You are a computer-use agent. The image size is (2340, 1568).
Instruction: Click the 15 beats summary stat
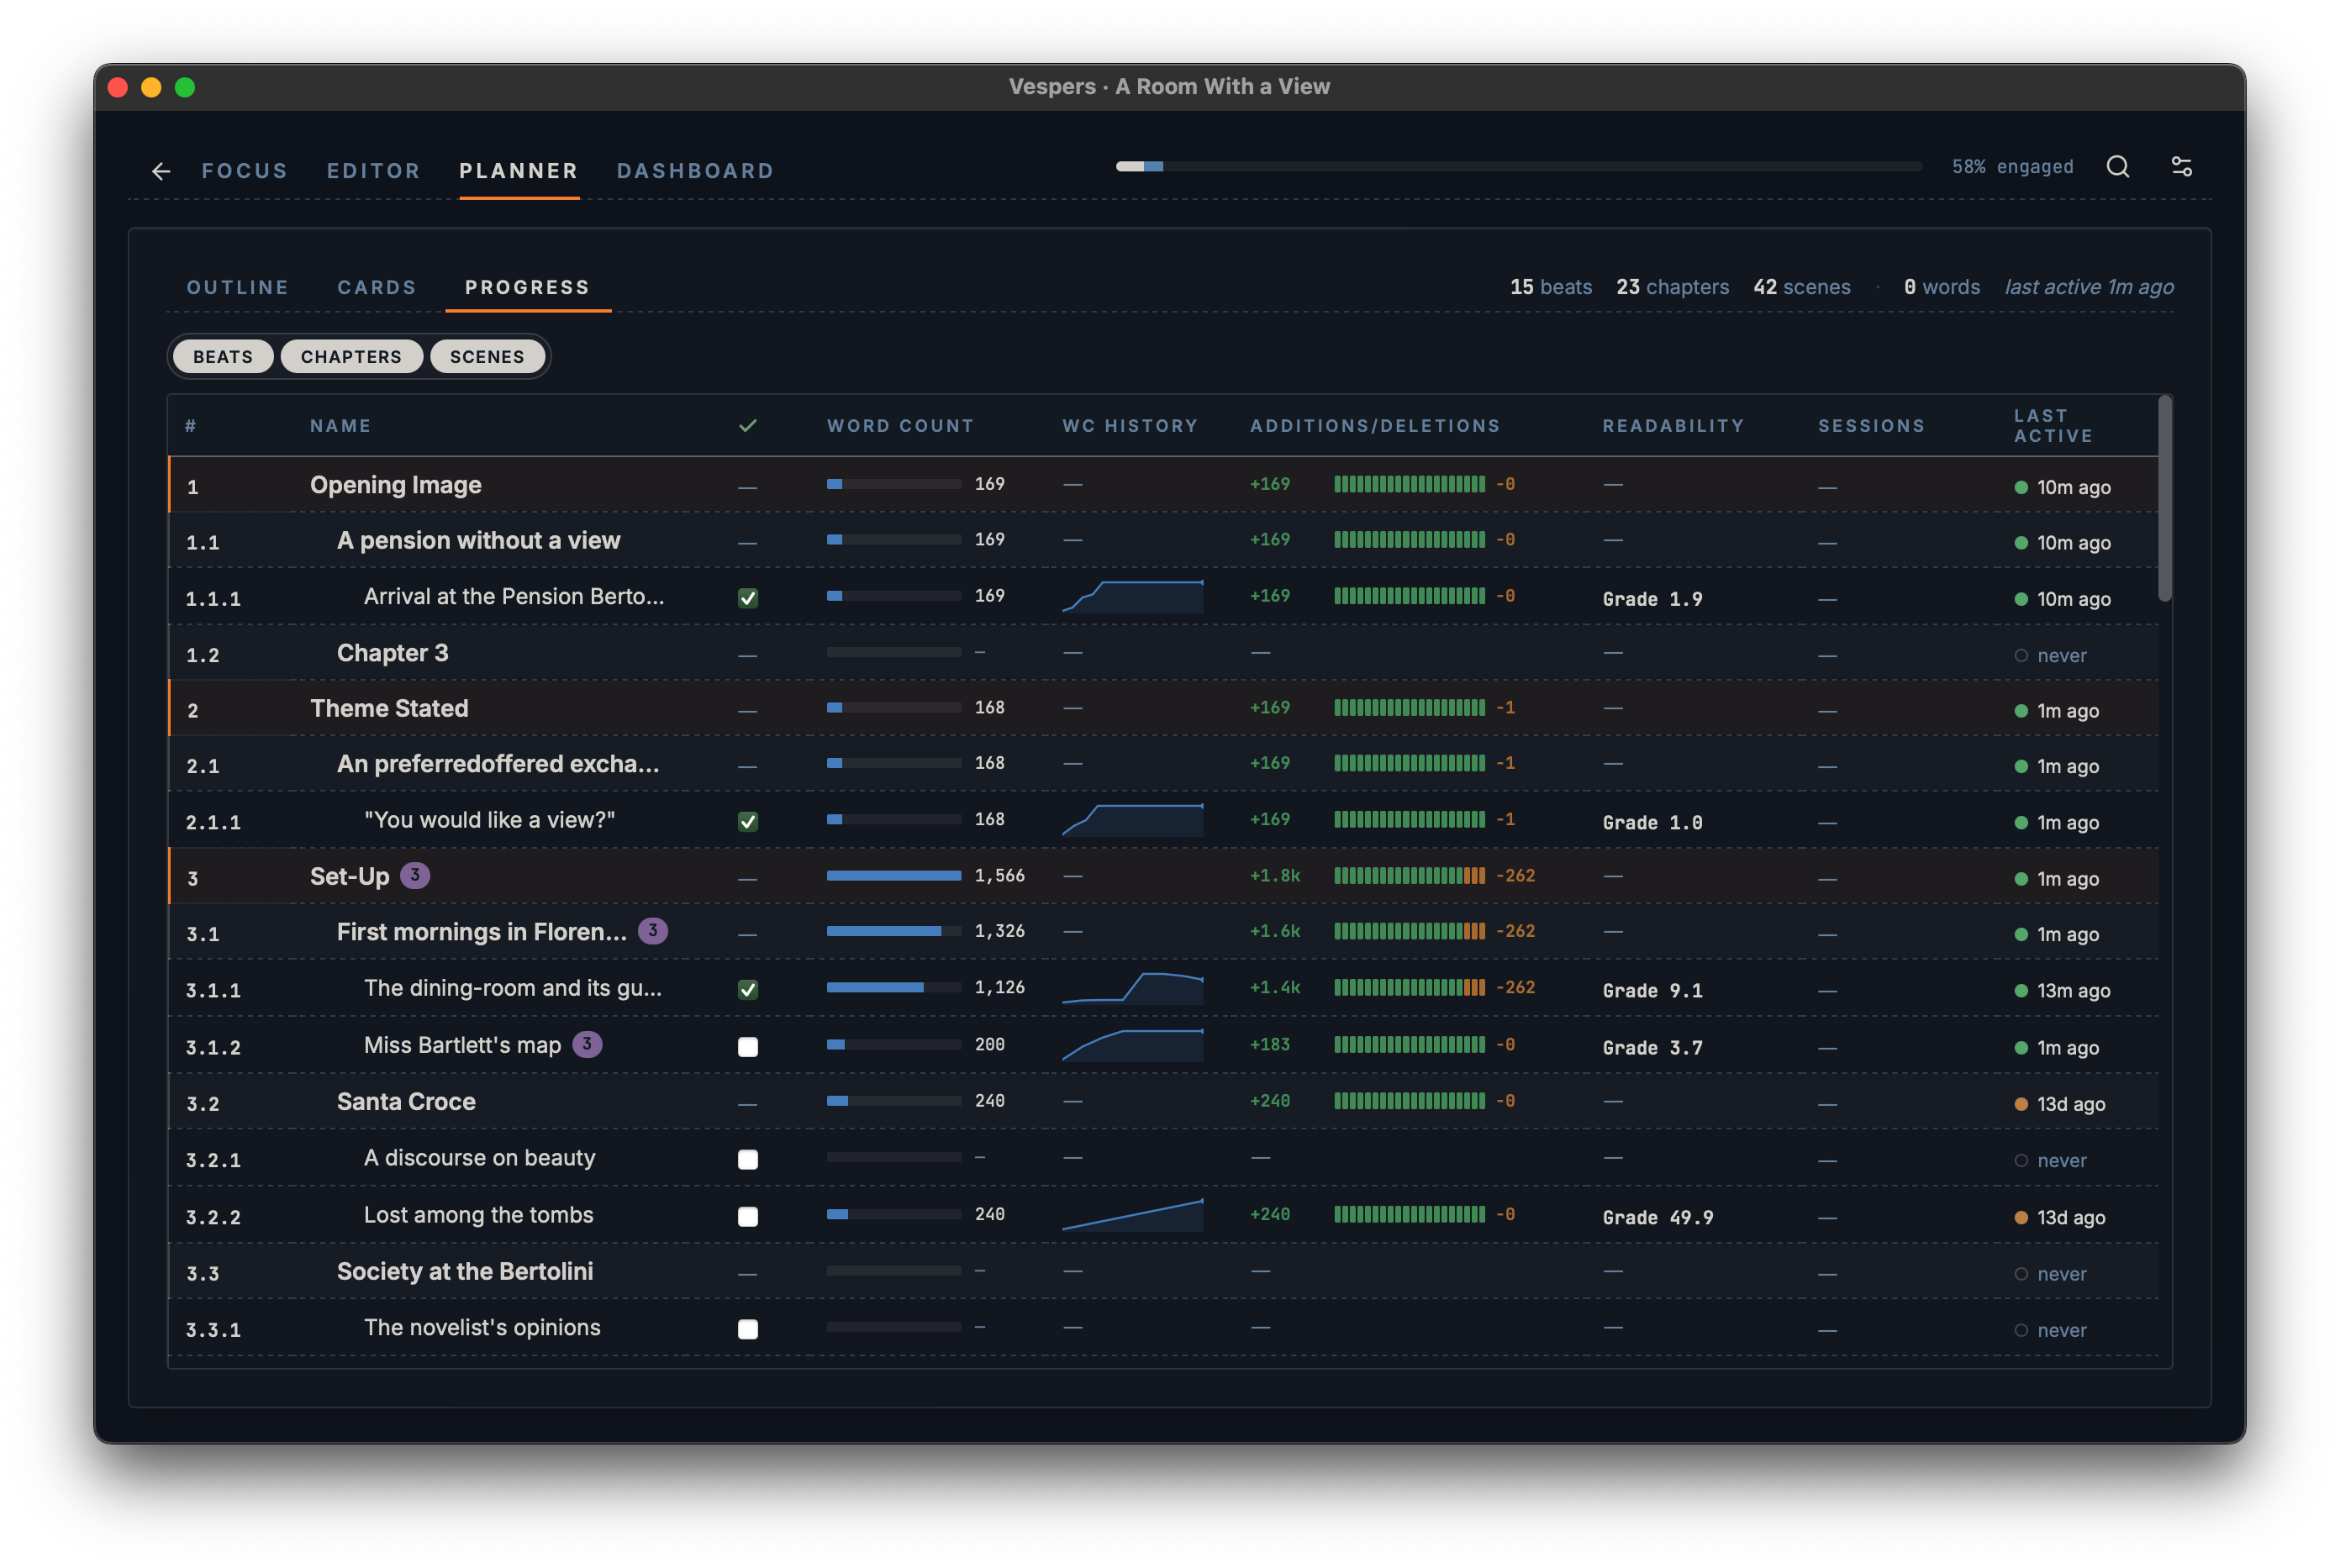[1550, 288]
